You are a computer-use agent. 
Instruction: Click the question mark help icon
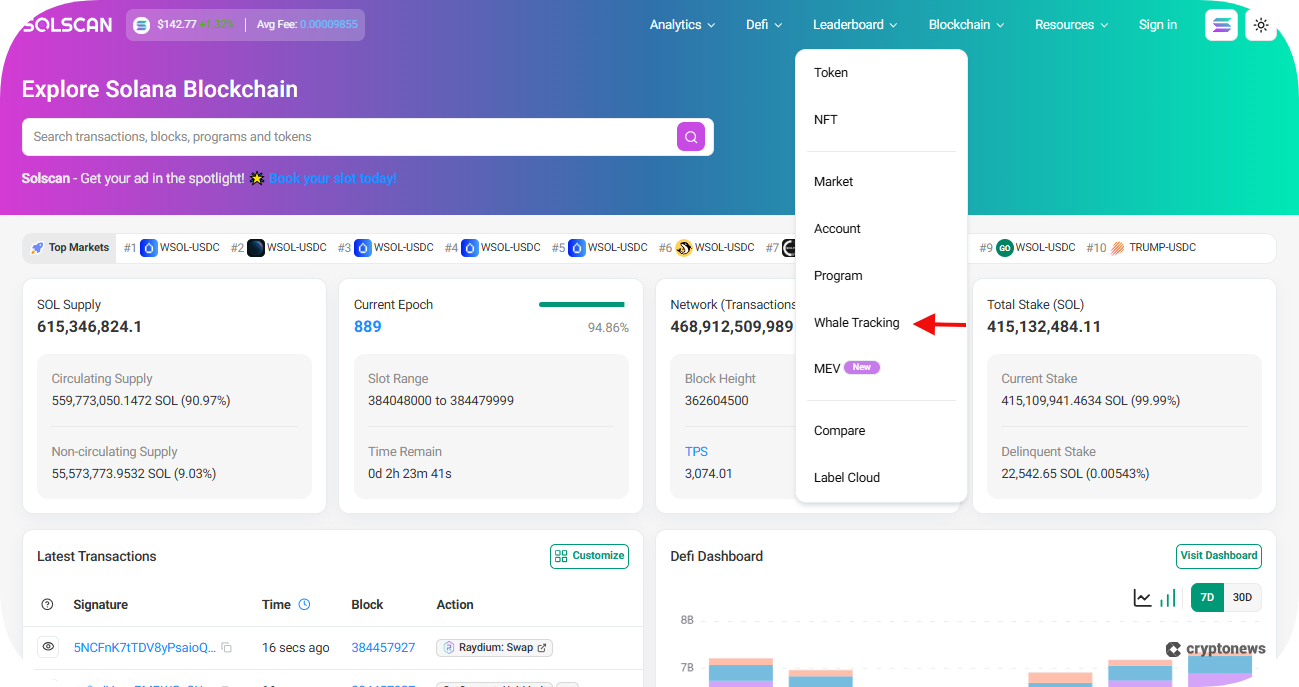[47, 605]
